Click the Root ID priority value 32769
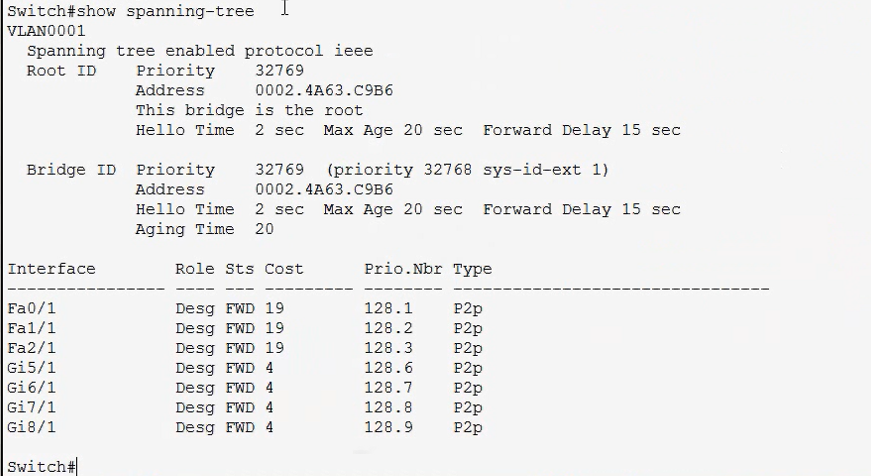 (x=279, y=71)
